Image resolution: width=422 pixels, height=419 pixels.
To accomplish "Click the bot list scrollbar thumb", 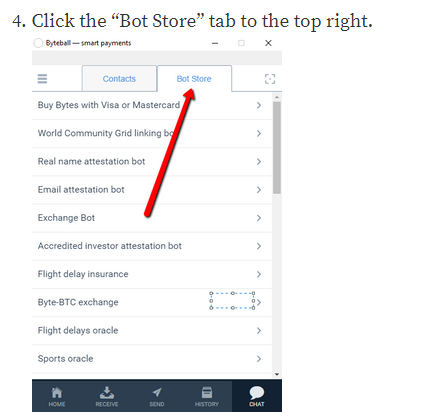I will pos(277,148).
